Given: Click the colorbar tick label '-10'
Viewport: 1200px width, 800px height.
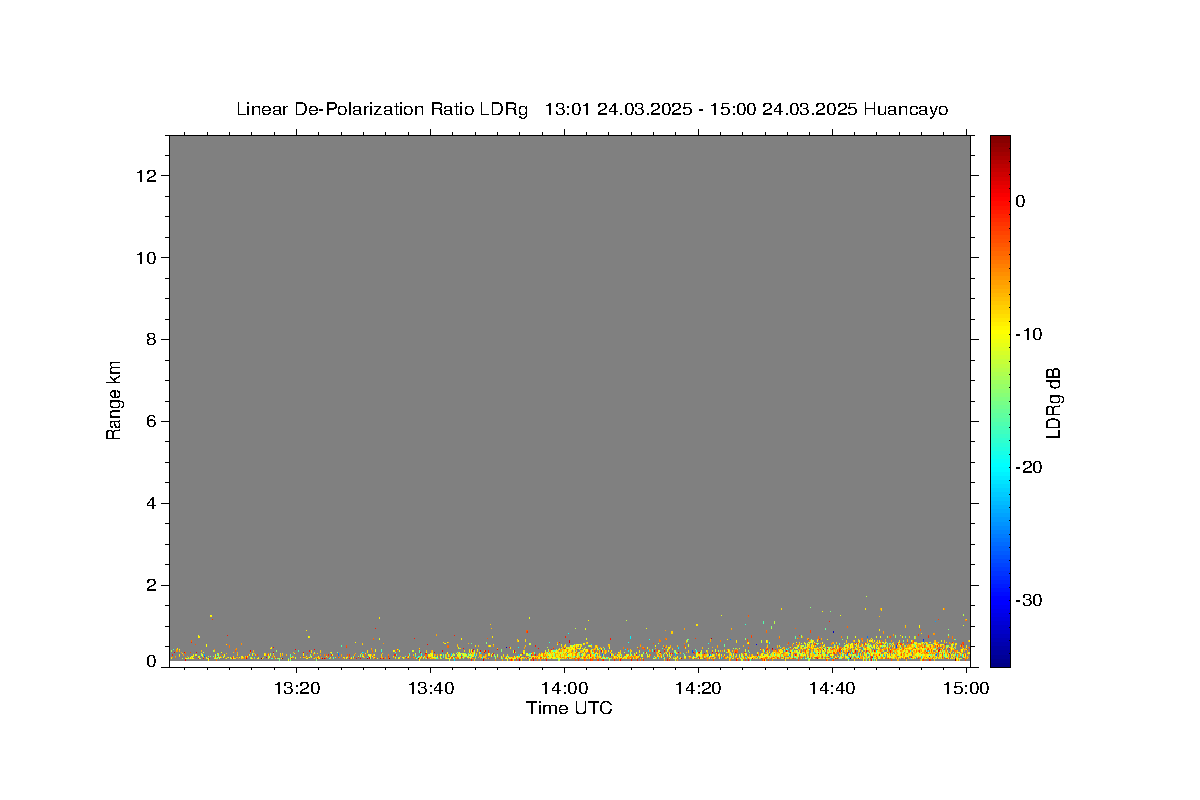Looking at the screenshot, I should (x=1030, y=334).
